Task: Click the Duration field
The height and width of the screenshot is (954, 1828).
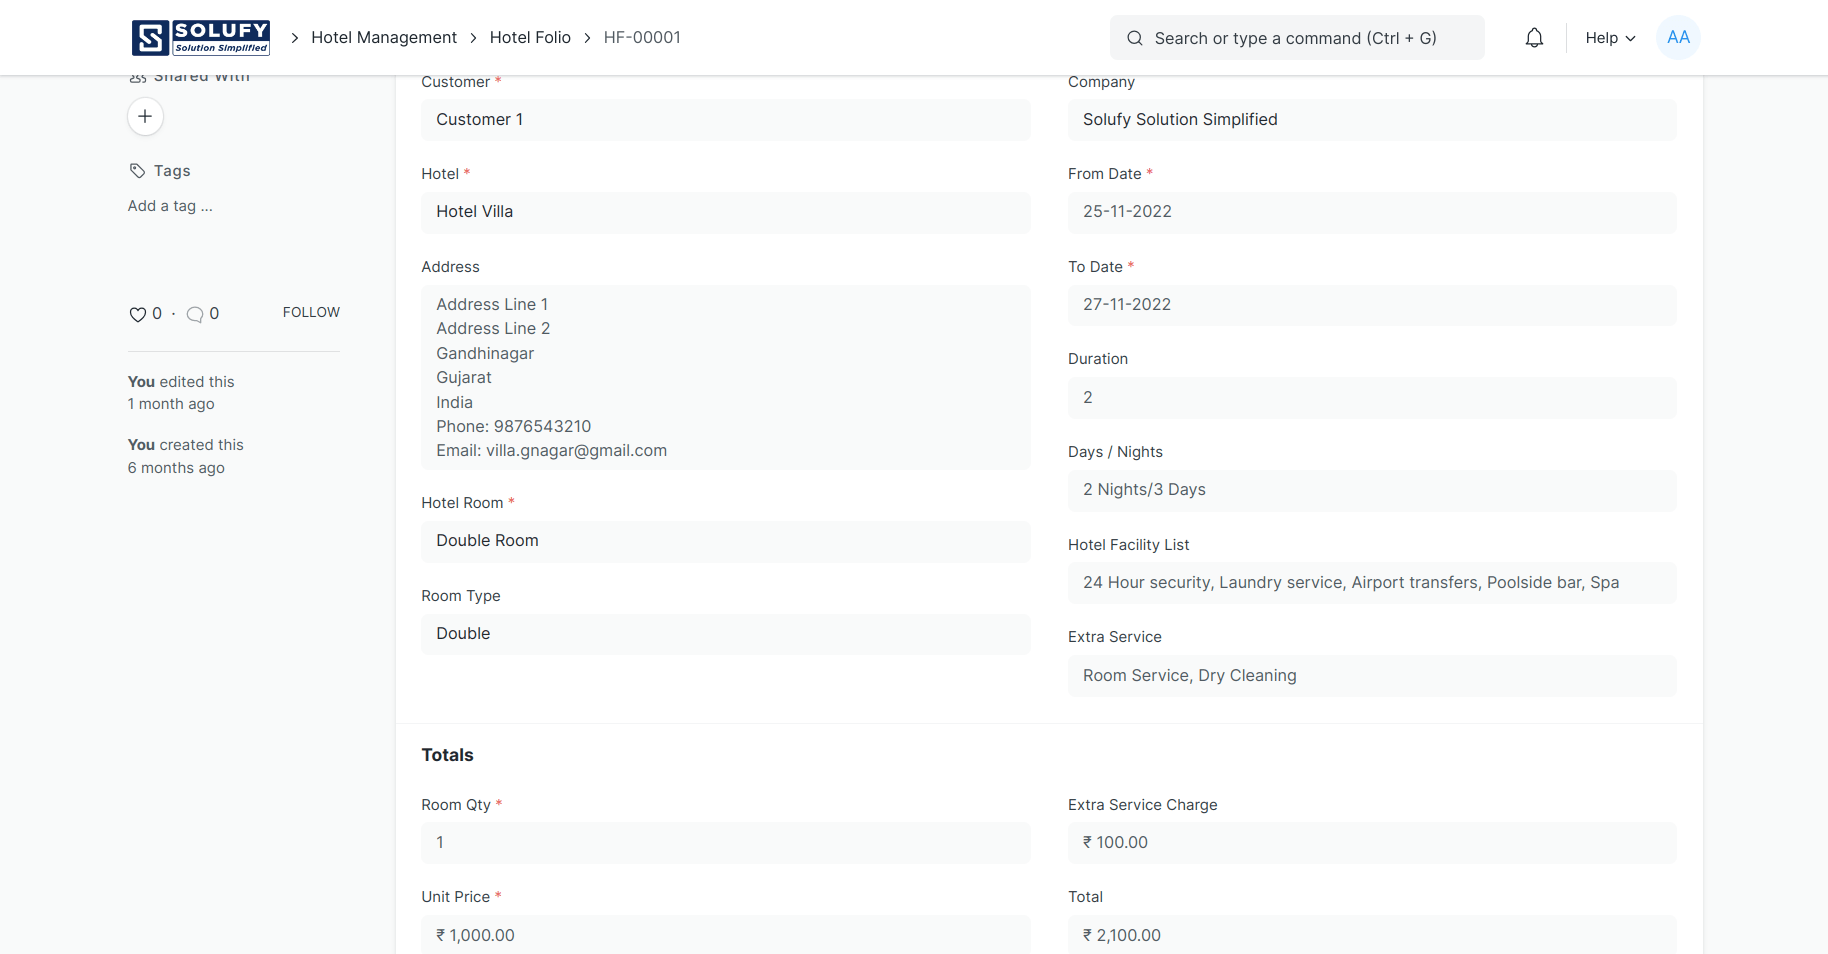Action: [x=1372, y=398]
